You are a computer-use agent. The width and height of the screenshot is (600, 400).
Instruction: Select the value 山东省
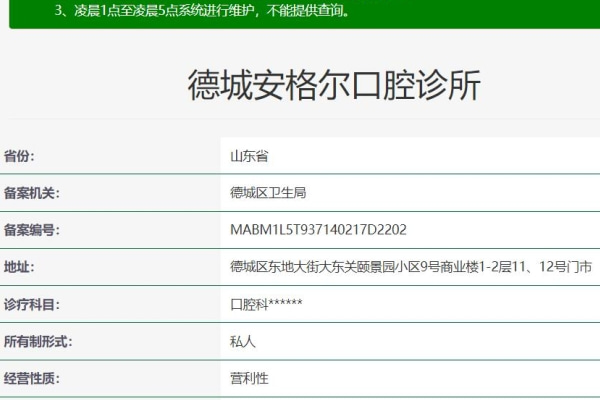[x=249, y=156]
